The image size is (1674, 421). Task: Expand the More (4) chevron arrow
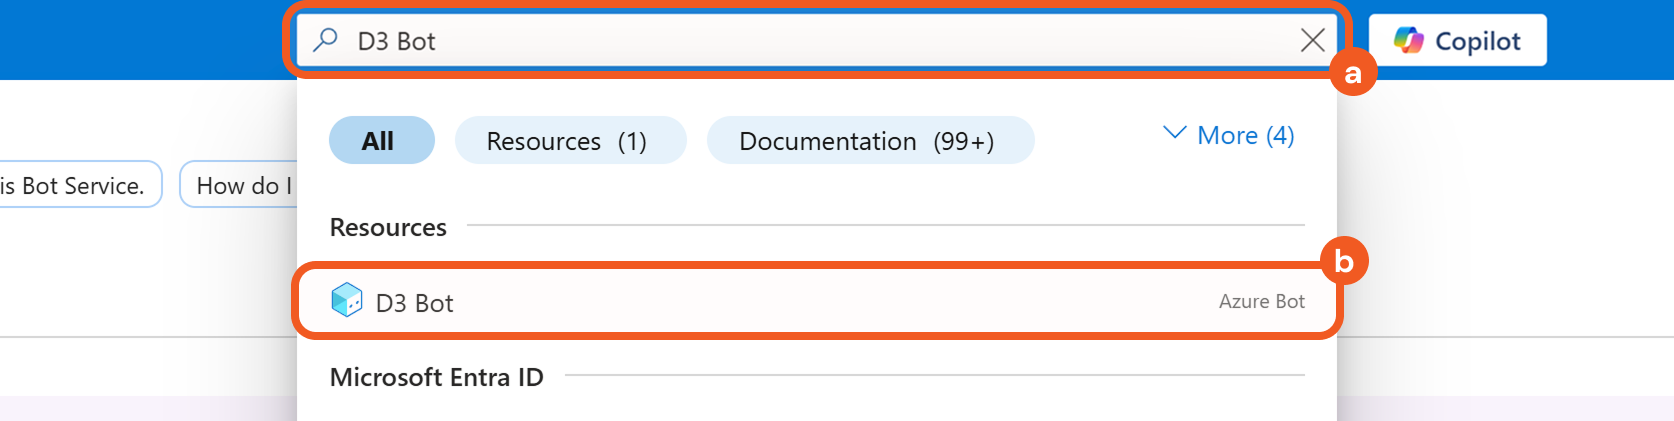(1175, 133)
